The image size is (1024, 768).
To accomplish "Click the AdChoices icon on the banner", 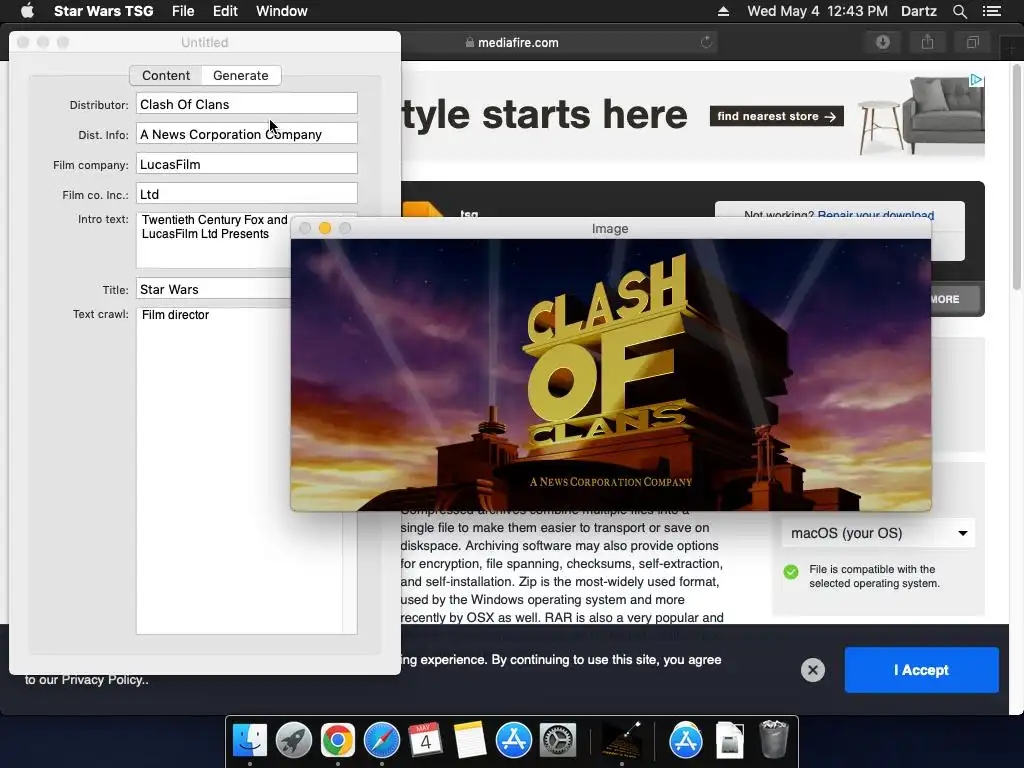I will 976,80.
